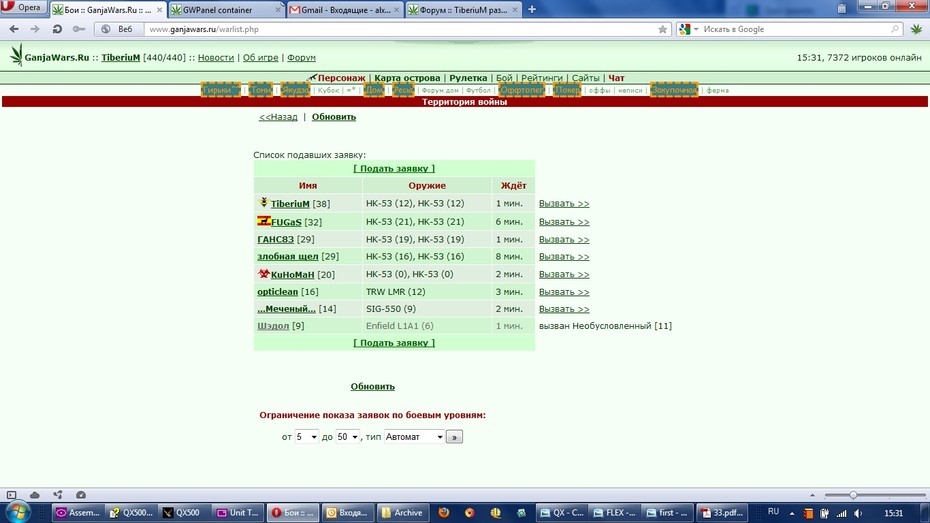
Task: Open the Рейтинги menu item
Action: pos(542,78)
